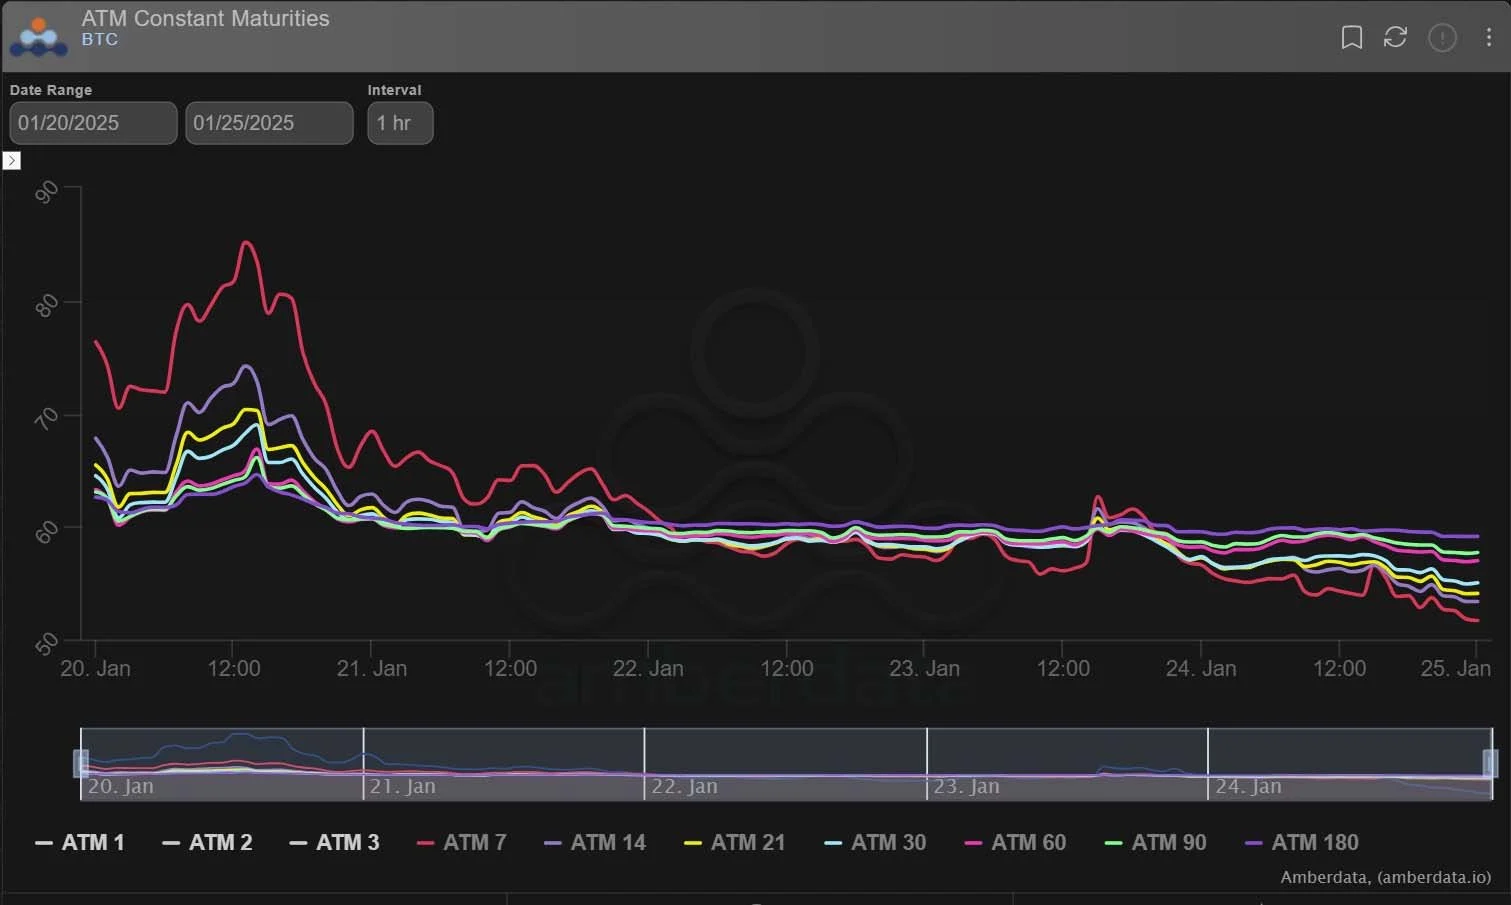1511x905 pixels.
Task: Hide the ATM 14 series in legend
Action: point(595,843)
